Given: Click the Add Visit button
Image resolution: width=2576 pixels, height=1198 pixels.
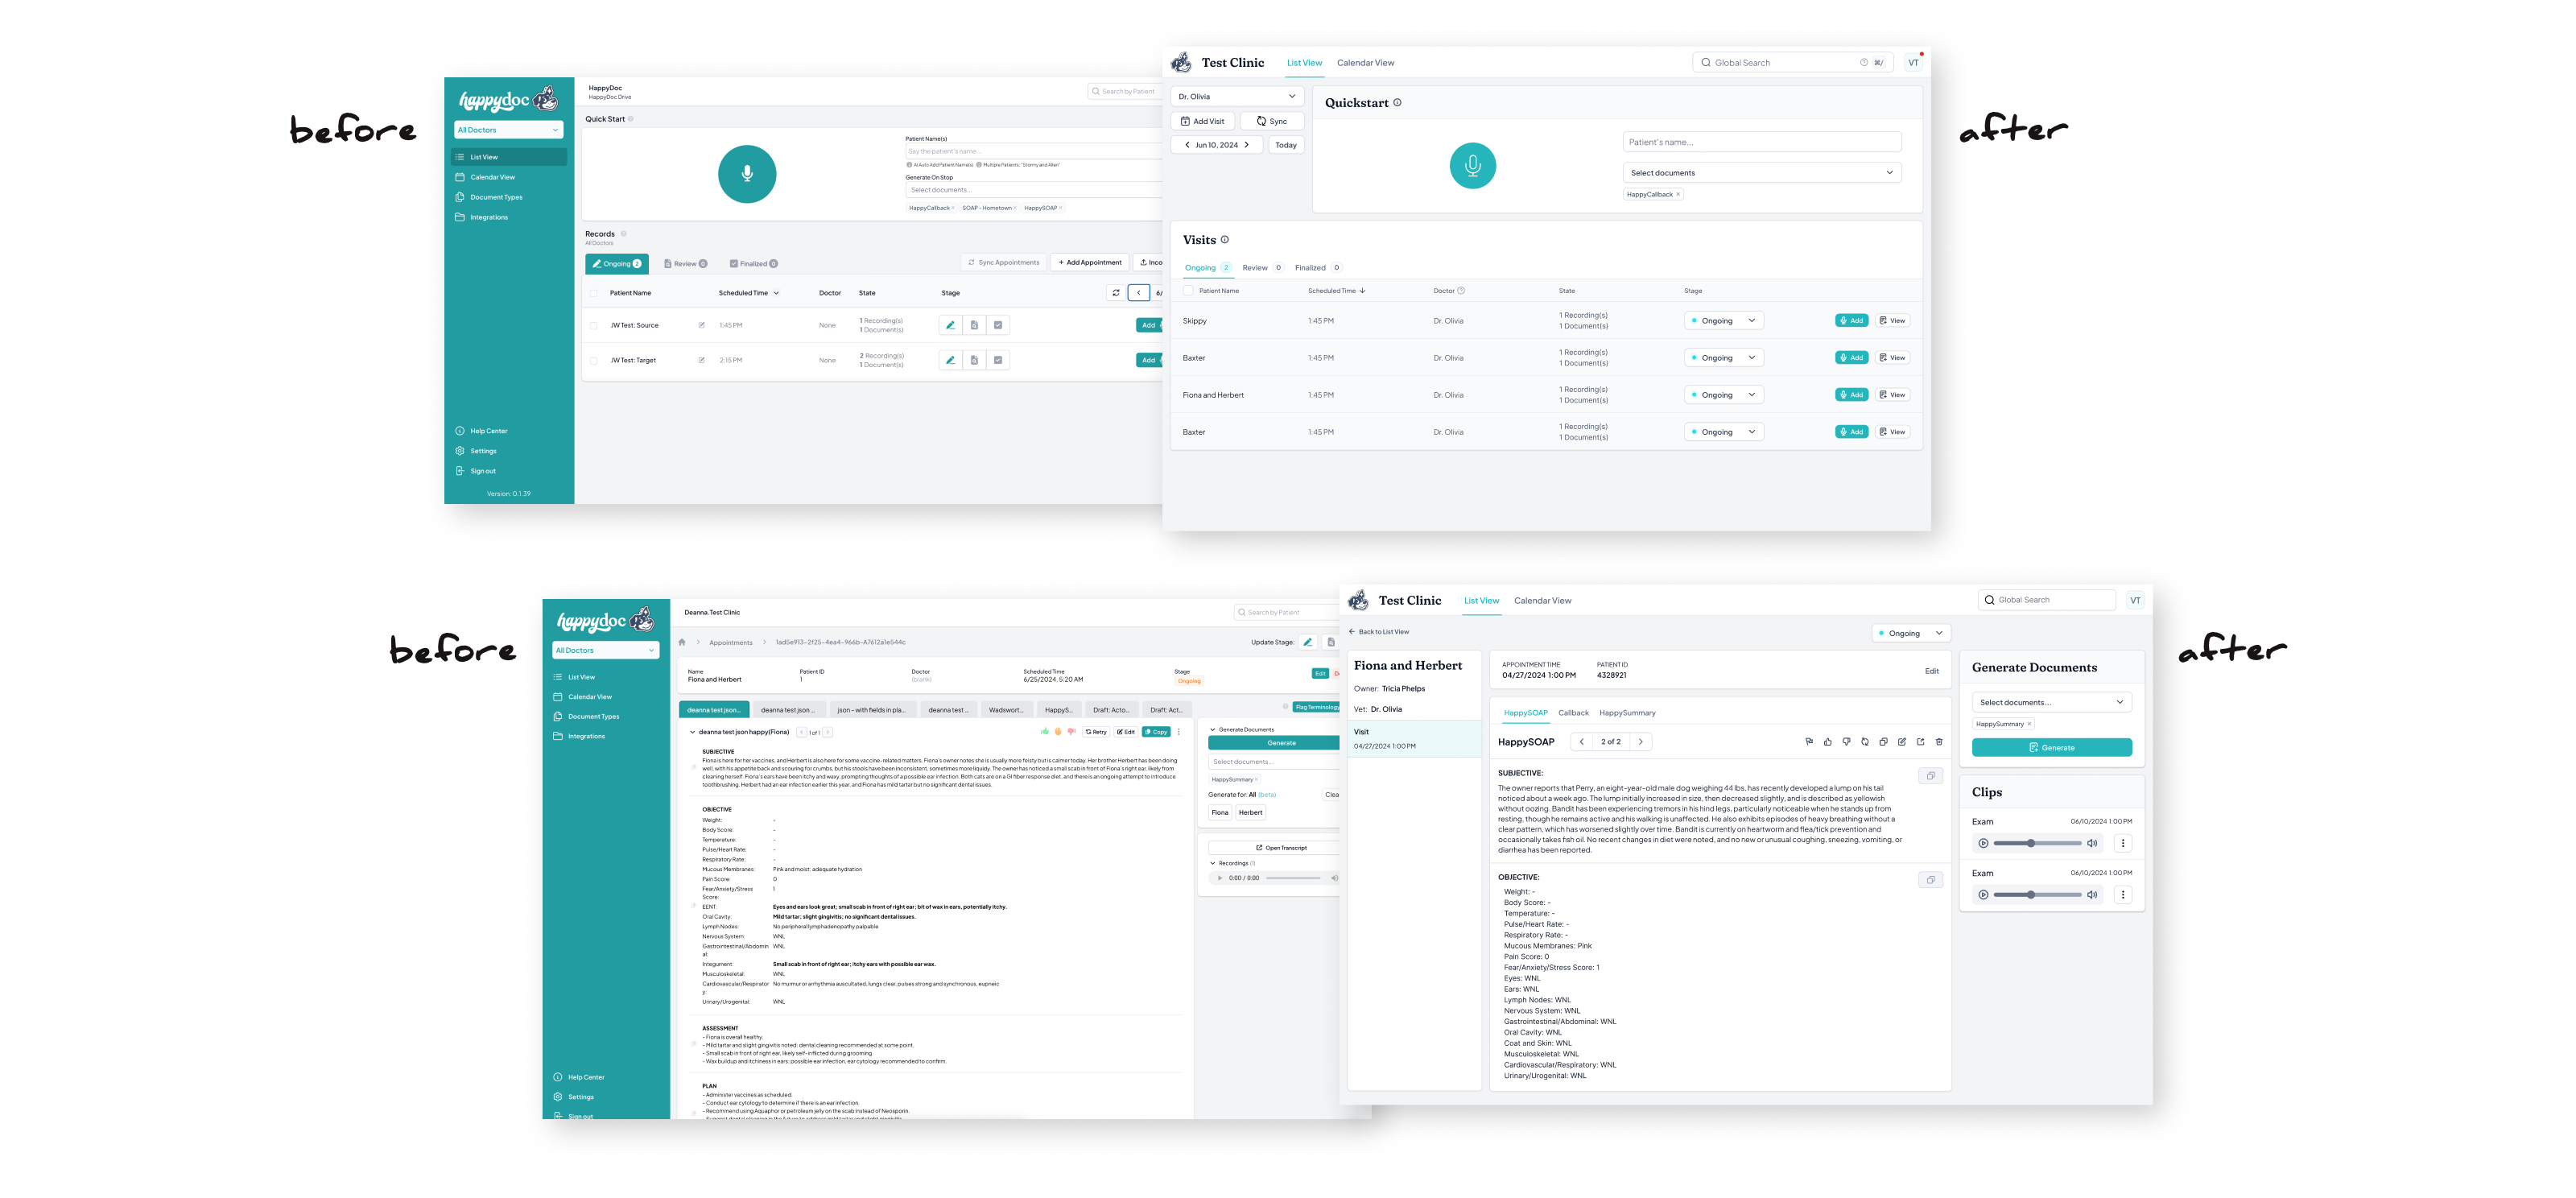Looking at the screenshot, I should (x=1202, y=121).
